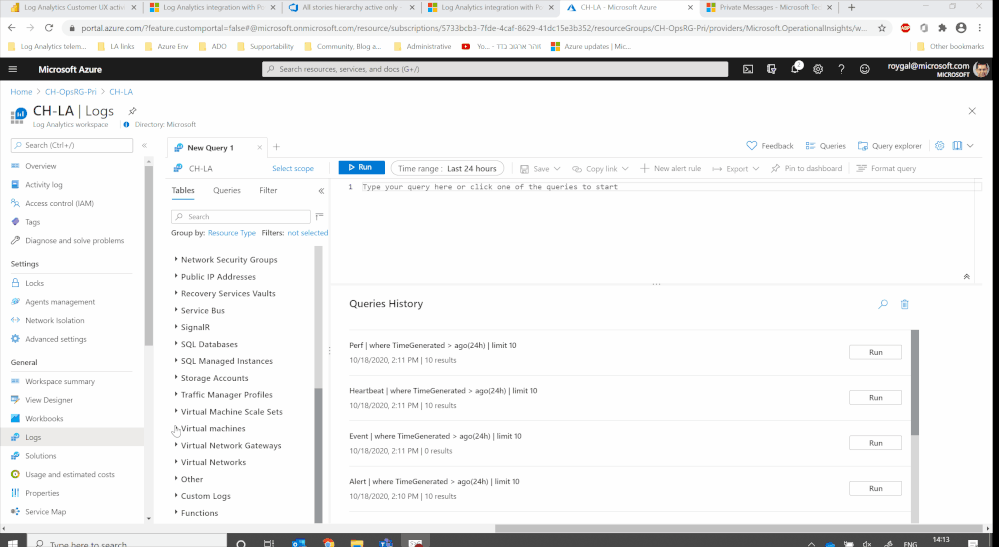Viewport: 999px width, 547px height.
Task: Open the Copy link dropdown
Action: (600, 169)
